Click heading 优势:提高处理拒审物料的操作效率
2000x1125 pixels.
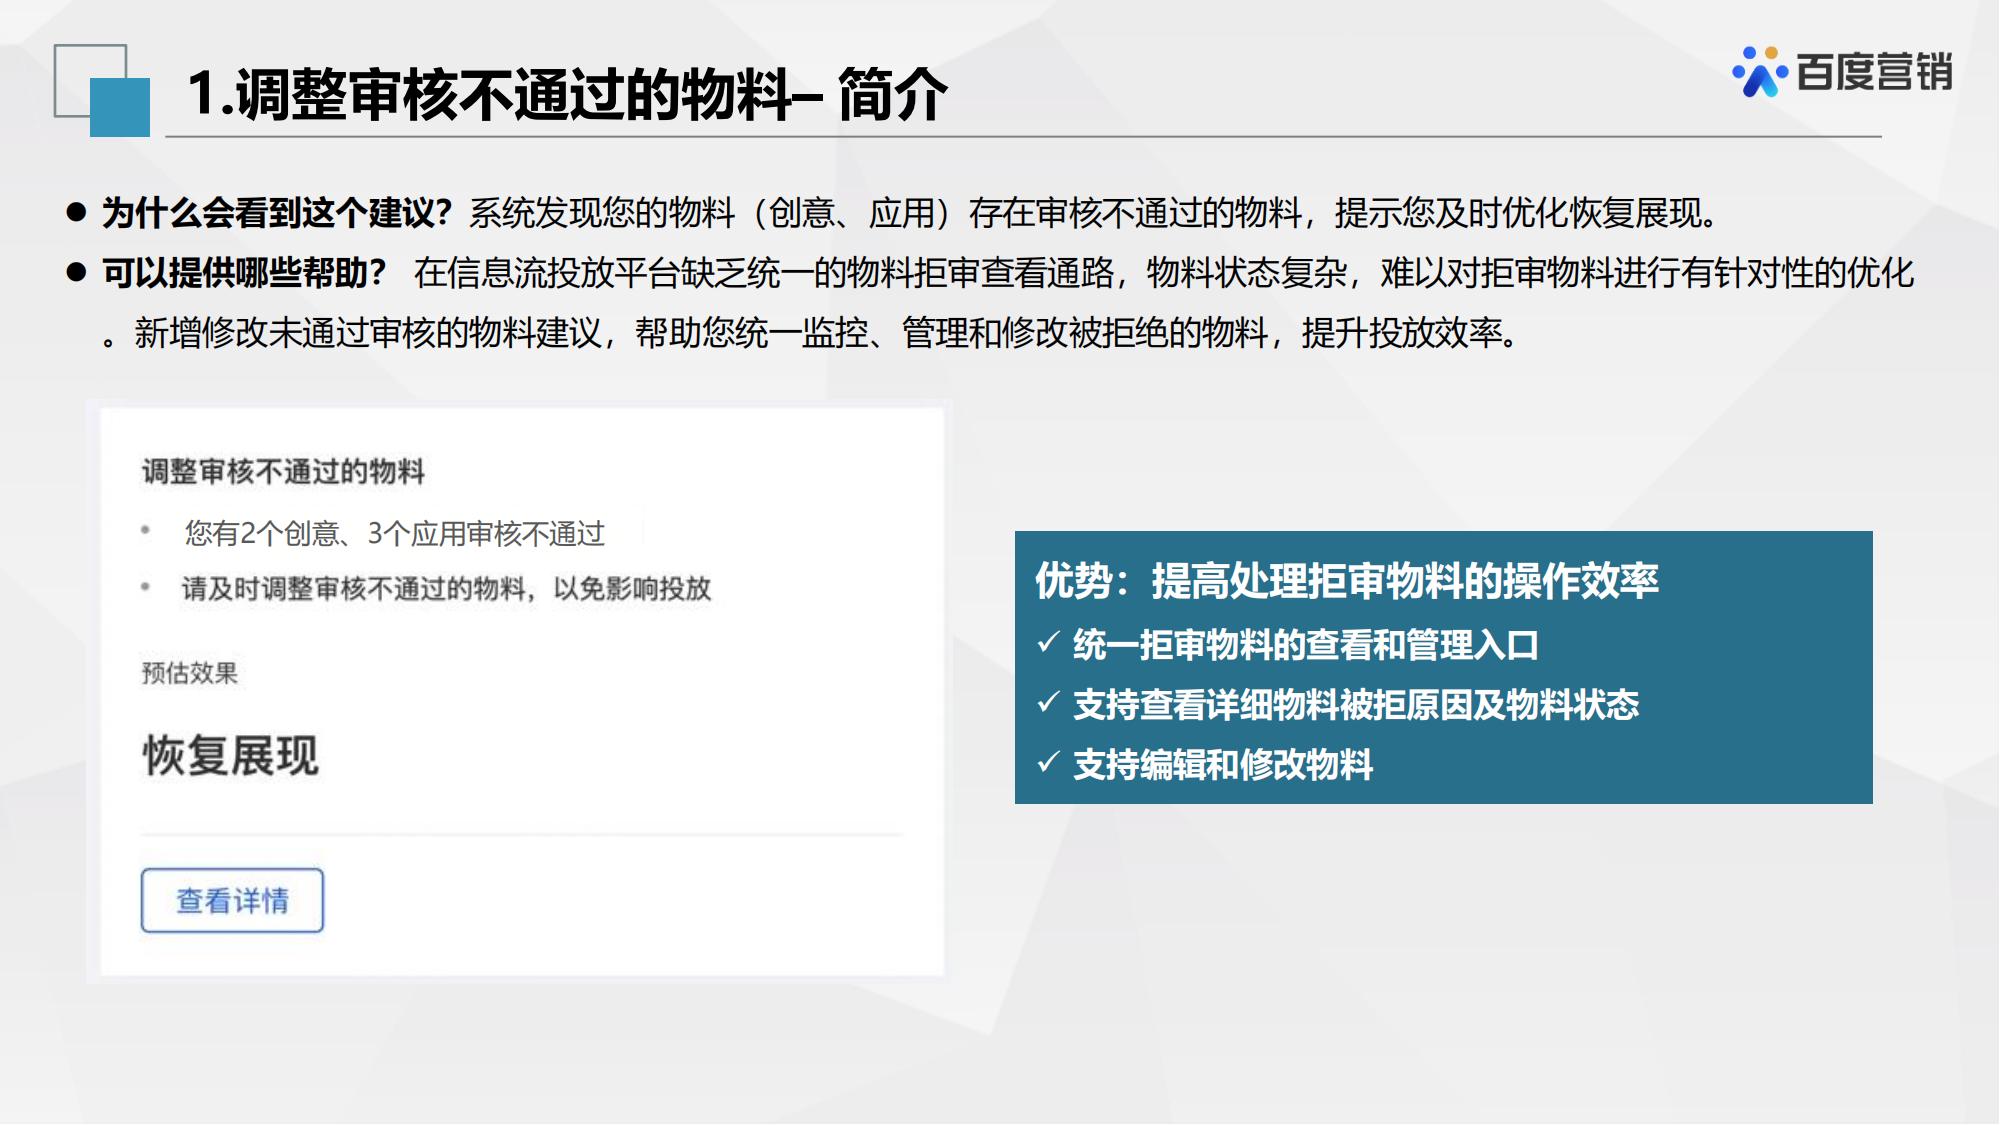point(1347,581)
